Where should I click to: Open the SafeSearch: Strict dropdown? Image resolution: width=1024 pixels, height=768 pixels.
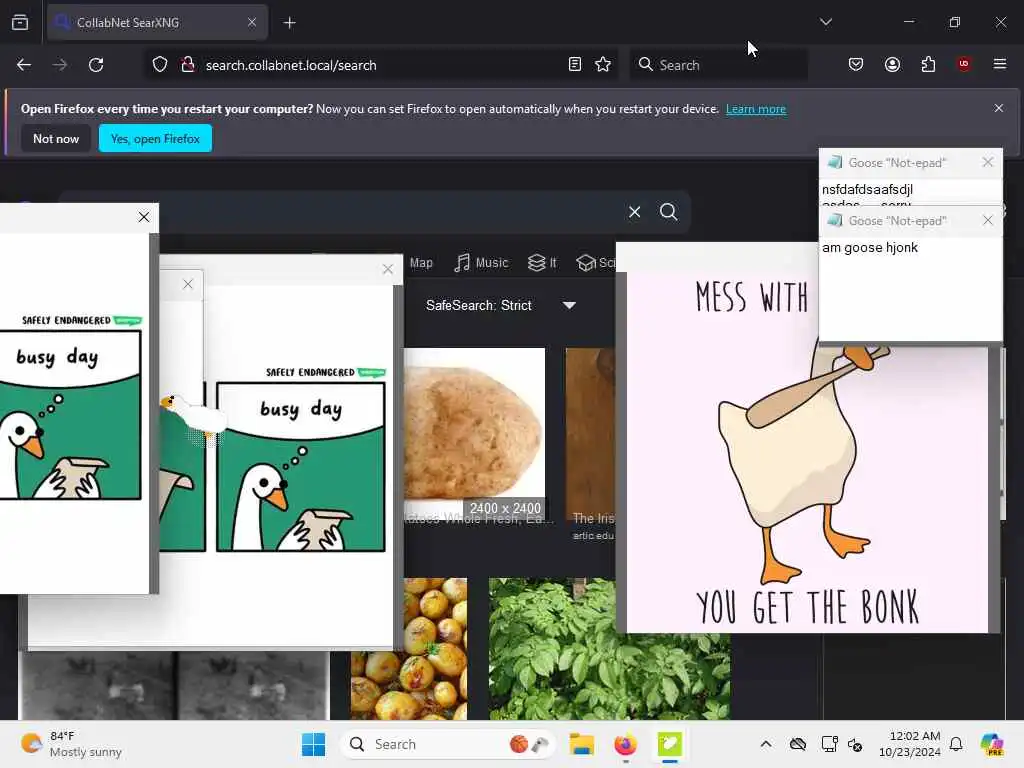coord(500,305)
